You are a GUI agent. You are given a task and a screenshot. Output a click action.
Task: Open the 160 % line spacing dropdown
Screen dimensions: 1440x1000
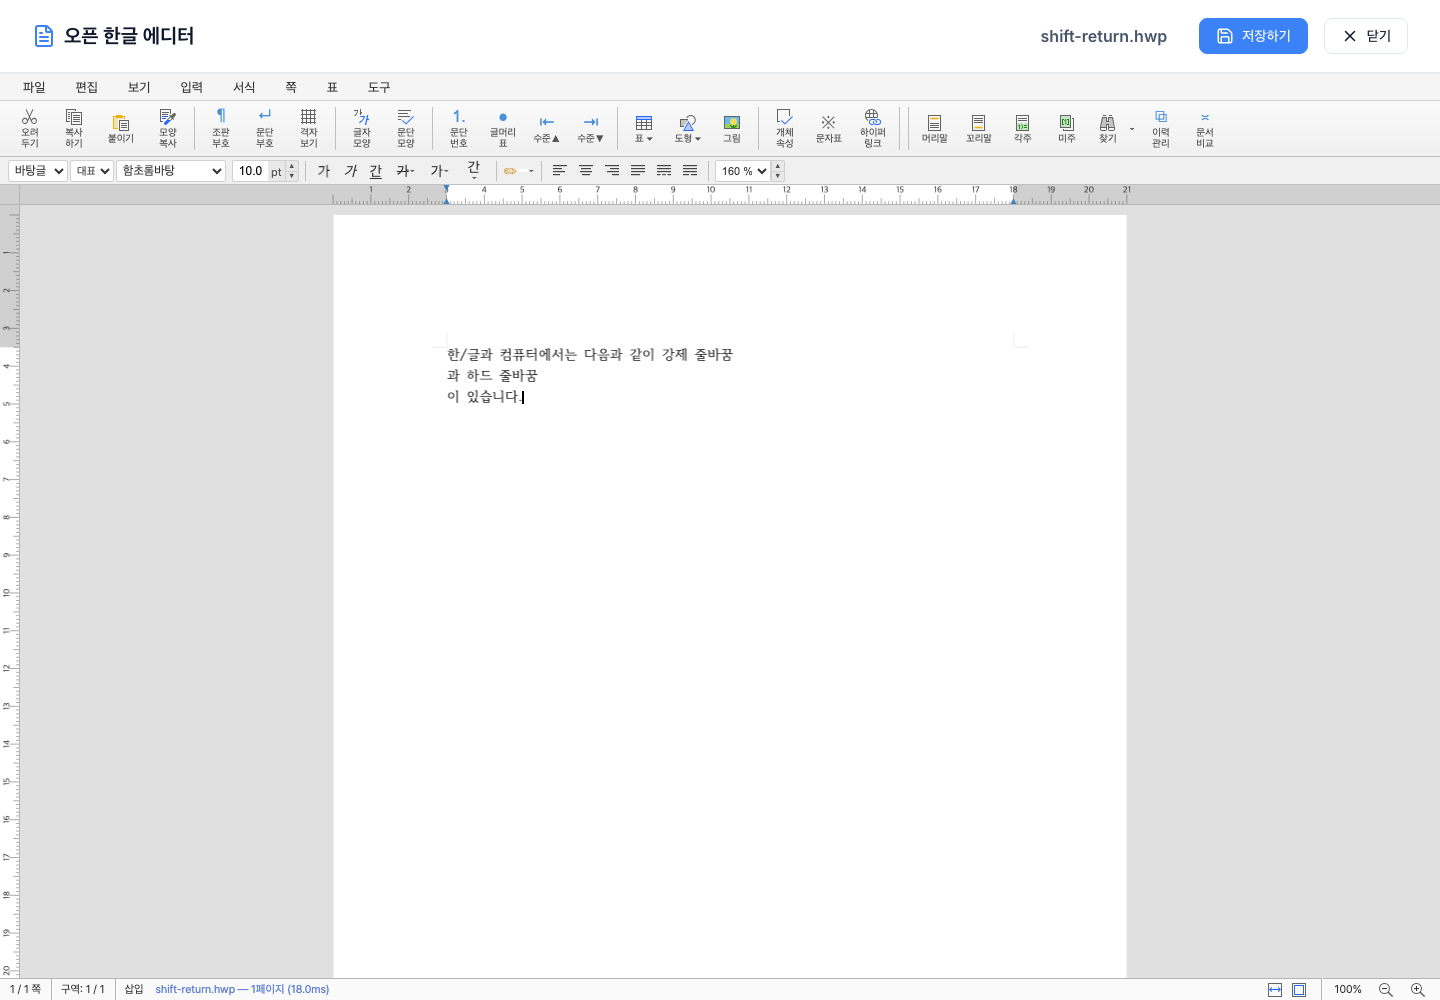[x=743, y=171]
